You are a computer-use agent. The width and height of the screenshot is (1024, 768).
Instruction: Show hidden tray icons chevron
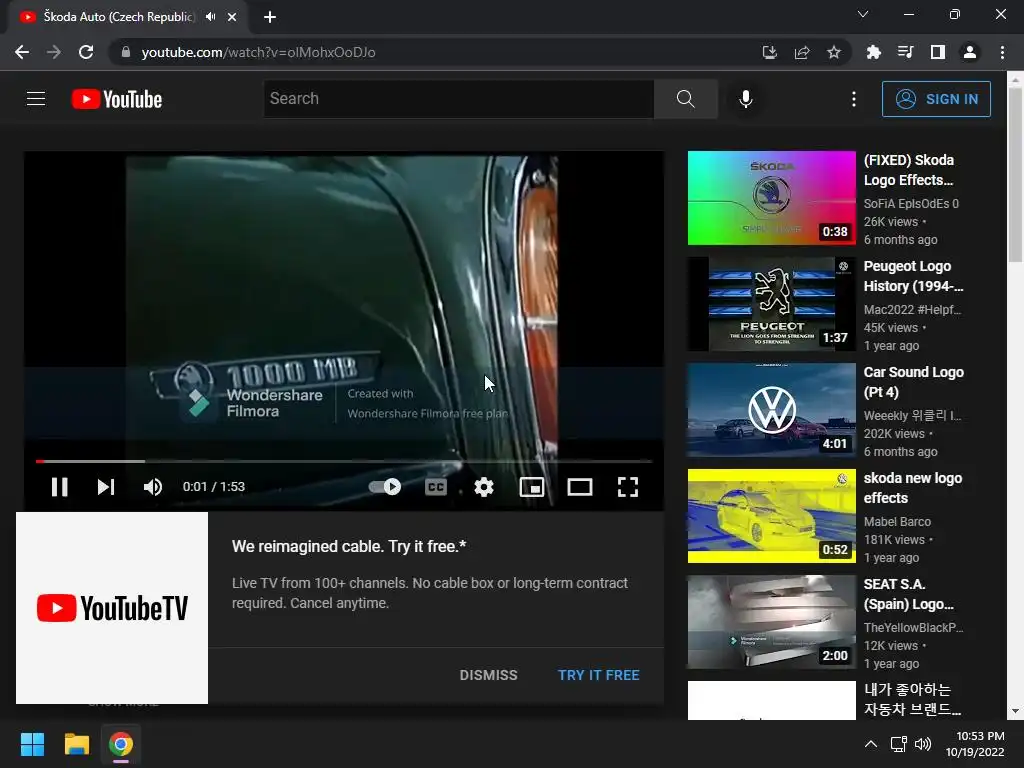(871, 744)
